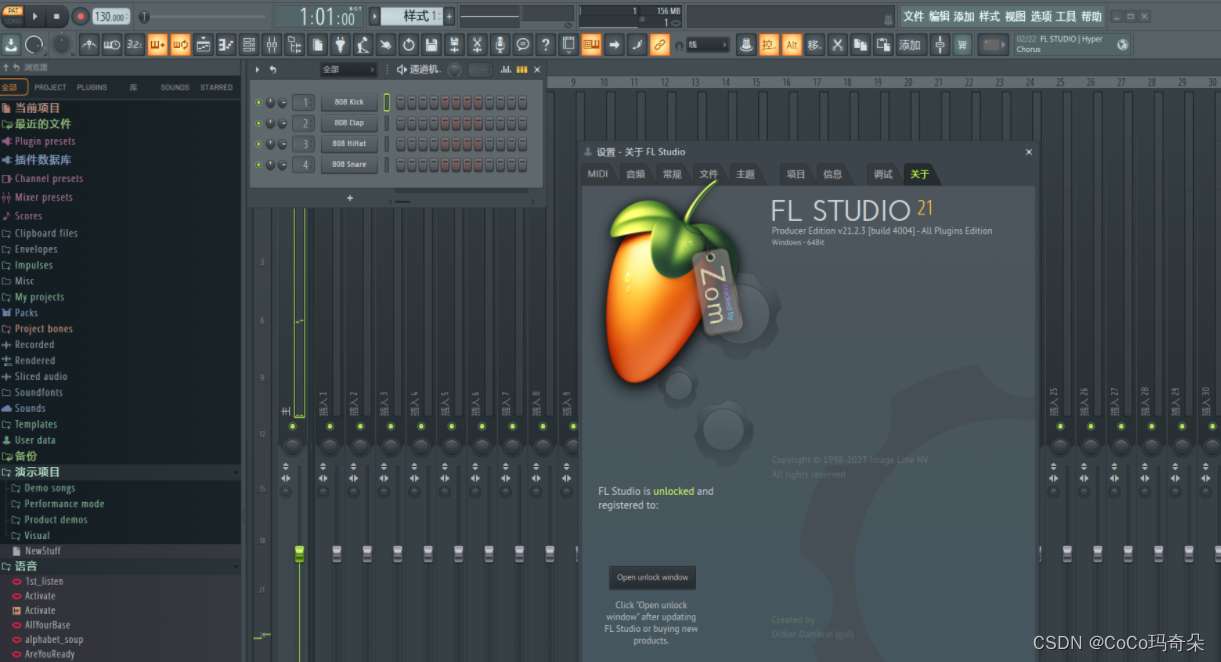Start playback with the play button
Viewport: 1221px width, 662px height.
35,16
